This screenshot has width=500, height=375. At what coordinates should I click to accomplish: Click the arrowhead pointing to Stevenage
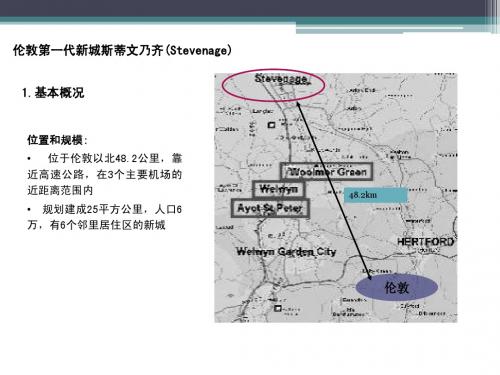299,105
